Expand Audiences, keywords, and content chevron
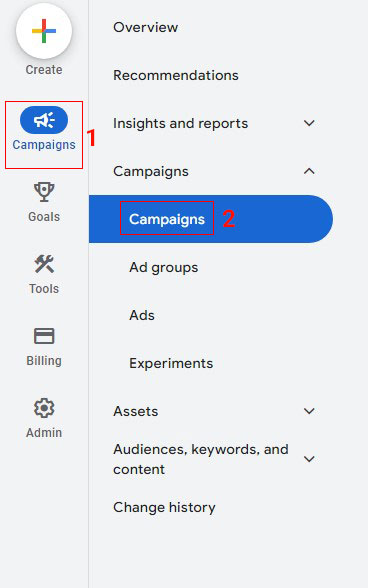This screenshot has width=368, height=588. pos(309,459)
